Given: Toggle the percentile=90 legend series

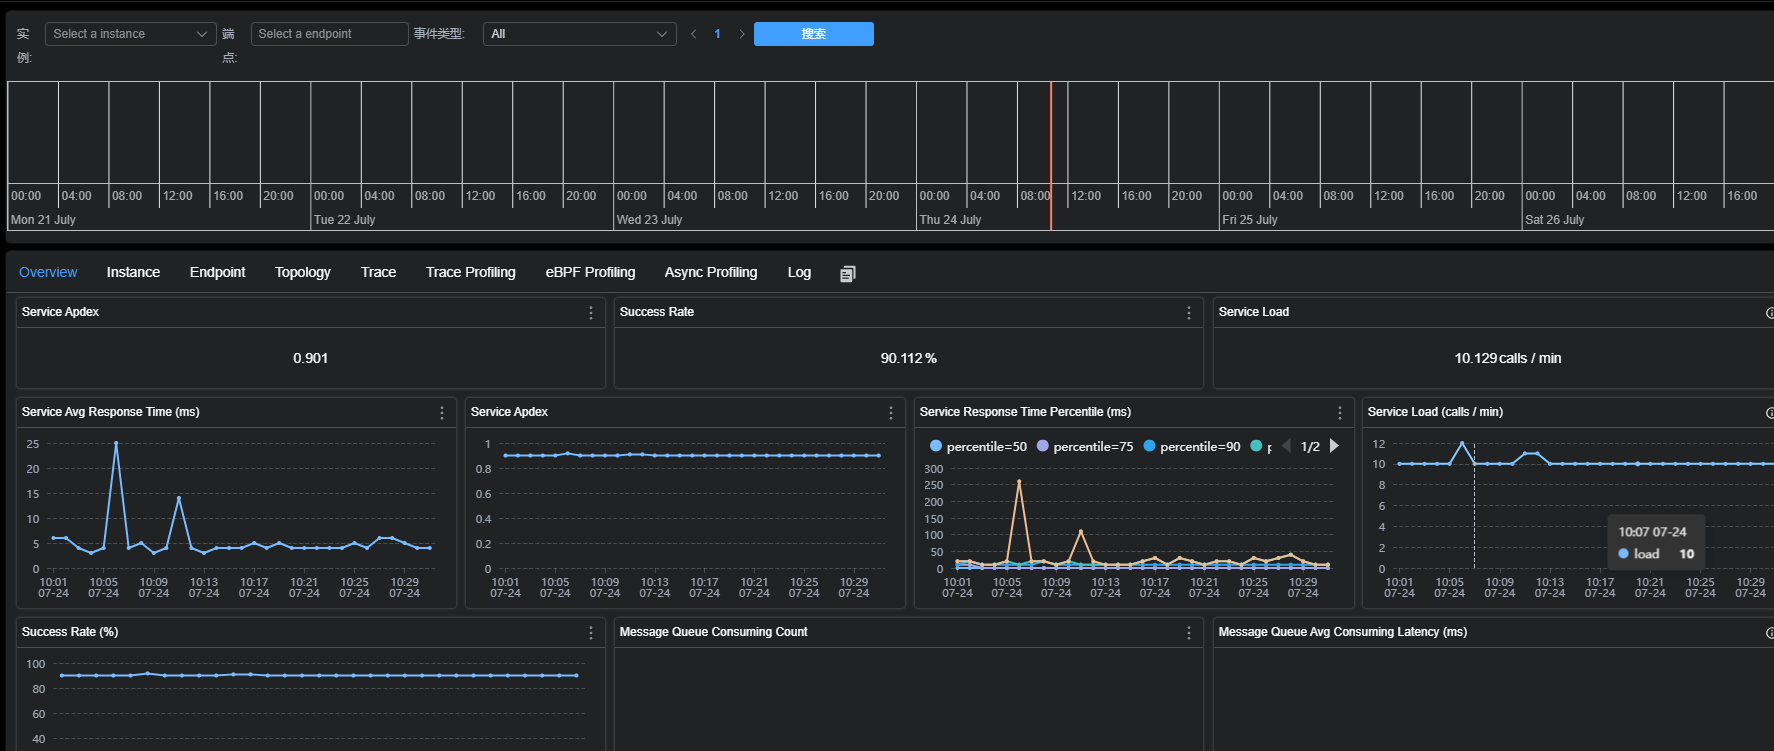Looking at the screenshot, I should tap(1192, 447).
